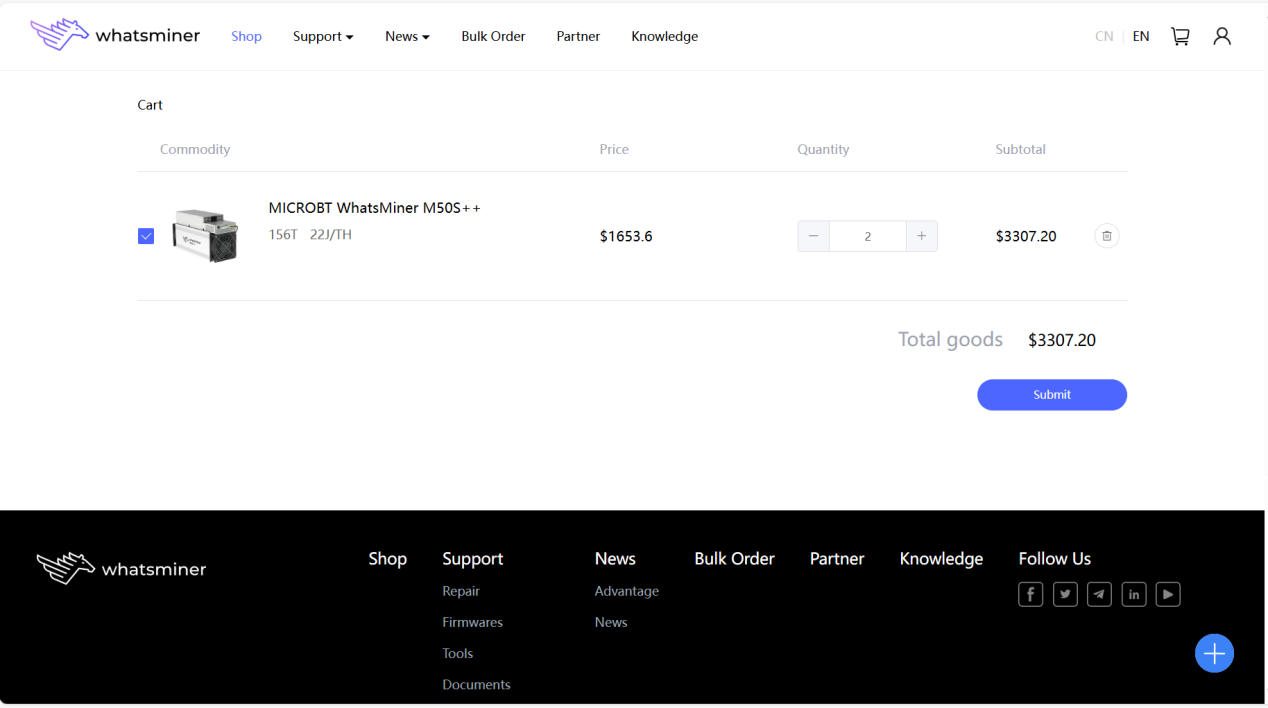The image size is (1268, 708).
Task: Open the user account icon
Action: click(x=1222, y=36)
